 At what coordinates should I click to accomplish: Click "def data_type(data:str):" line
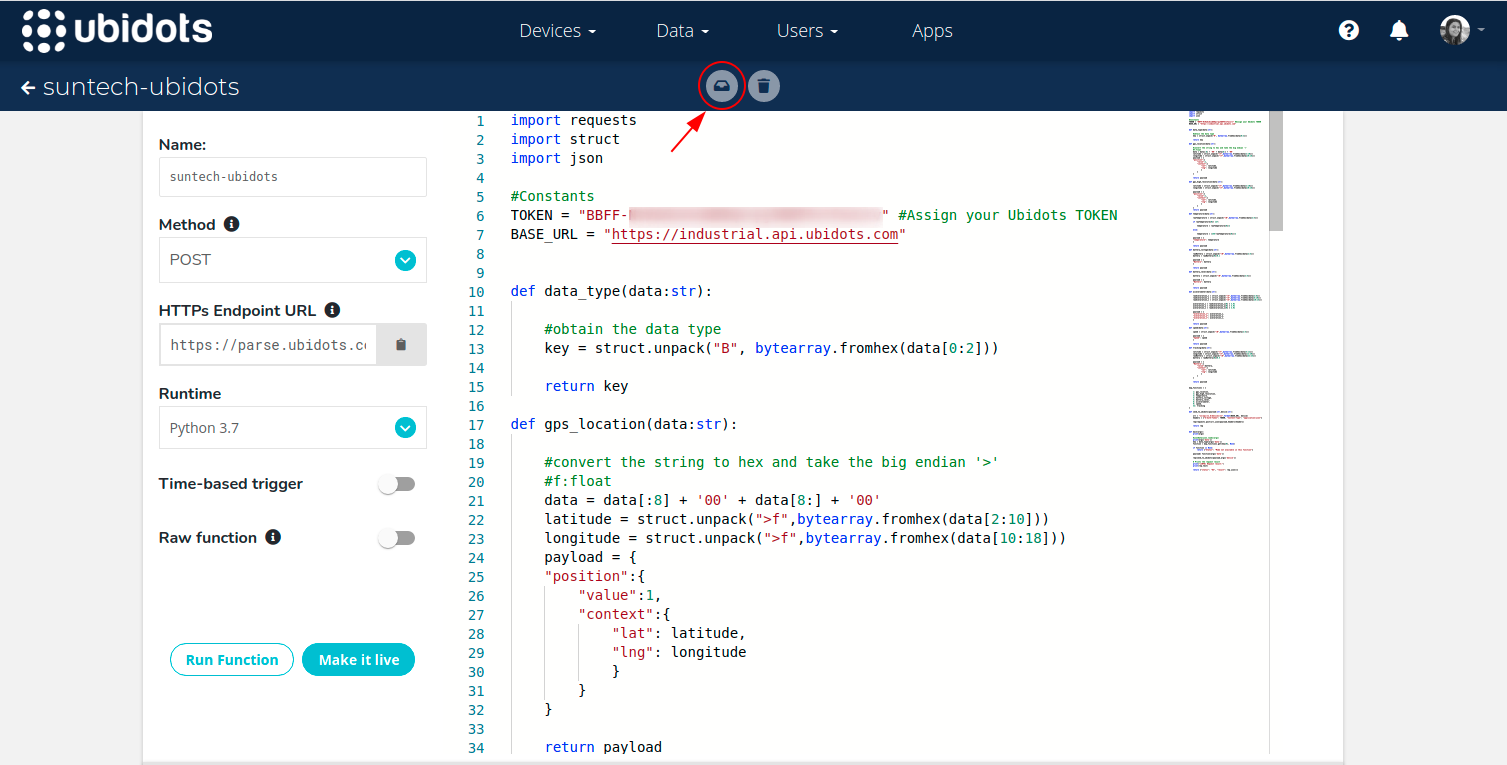coord(612,292)
